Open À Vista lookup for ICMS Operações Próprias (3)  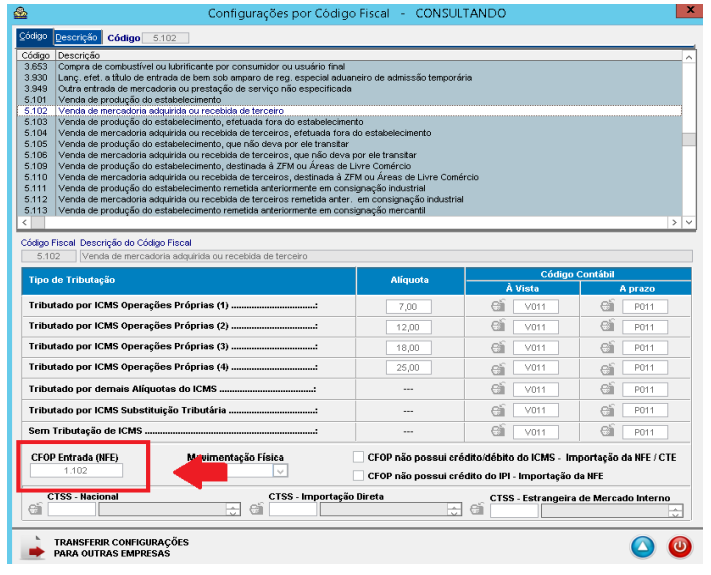pos(498,347)
